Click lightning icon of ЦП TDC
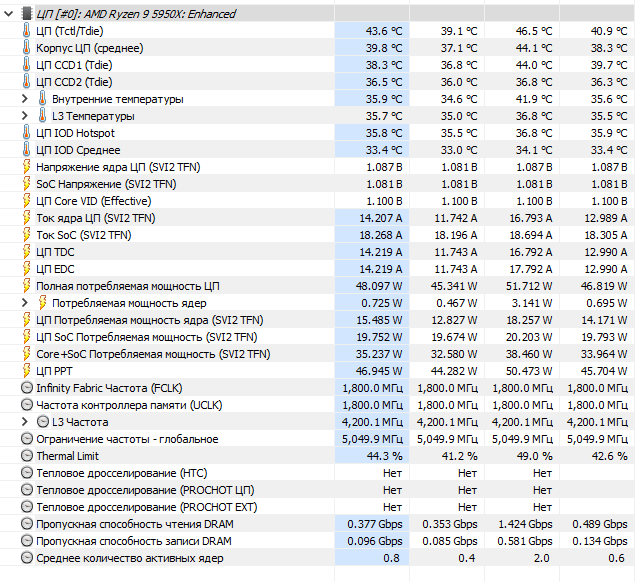Screen dimensions: 635x582 tap(26, 252)
